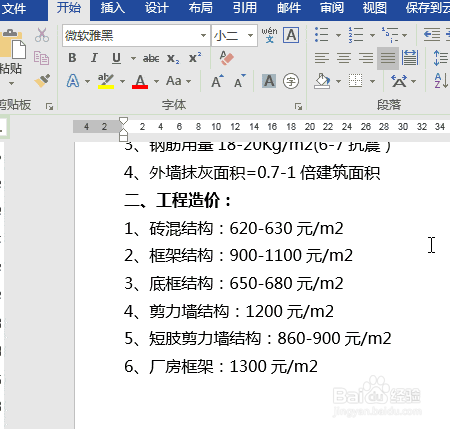Open the underline style dropdown arrow

point(133,58)
